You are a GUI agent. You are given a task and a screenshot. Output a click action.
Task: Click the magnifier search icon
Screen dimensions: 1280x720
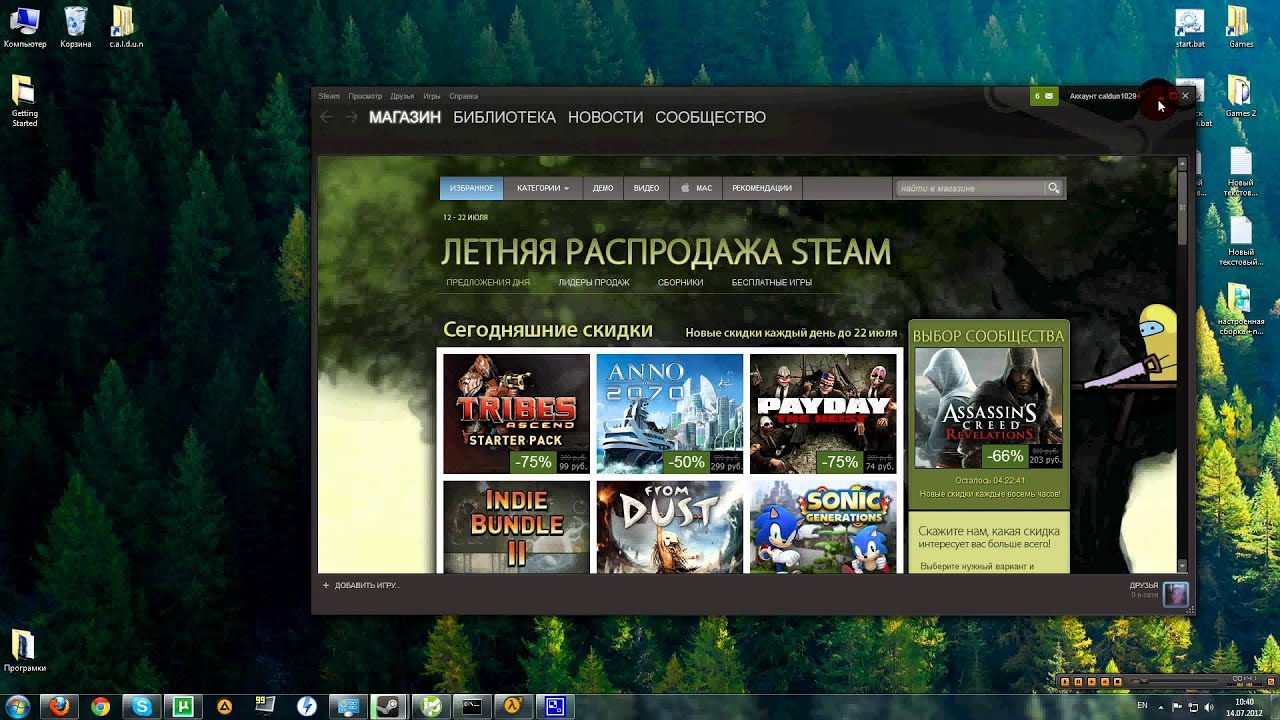coord(1053,188)
